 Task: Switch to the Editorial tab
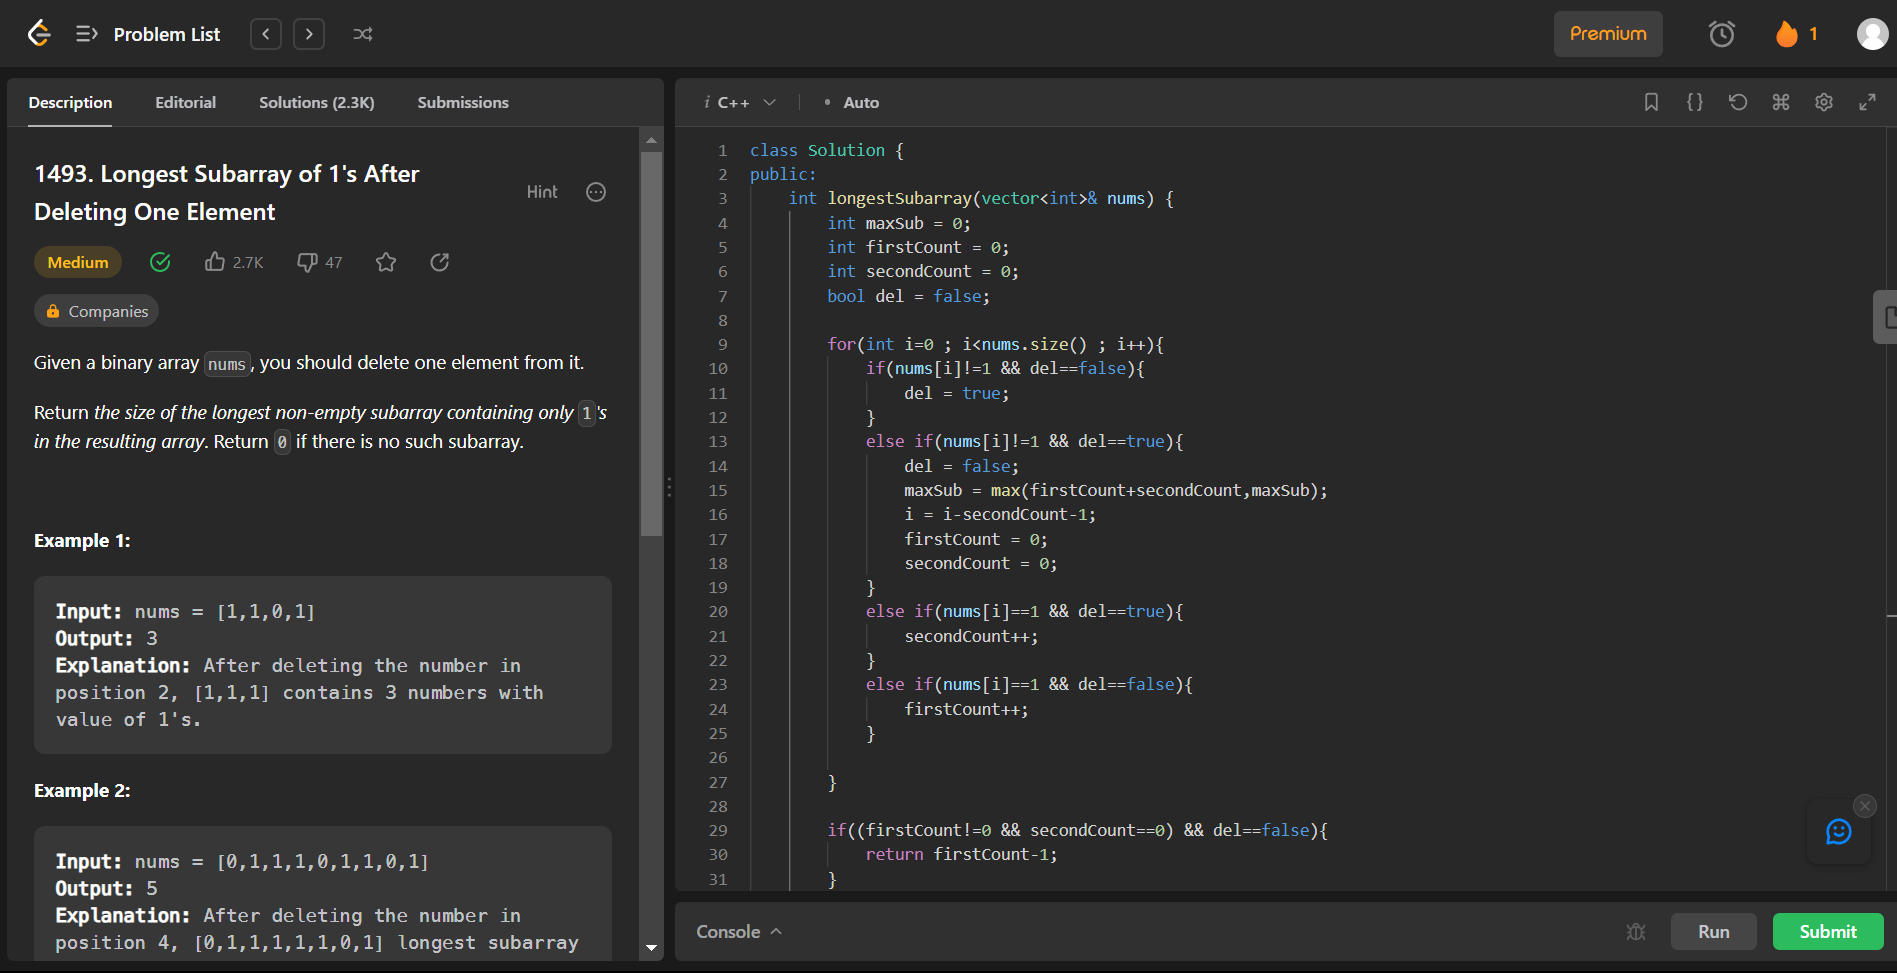coord(185,101)
